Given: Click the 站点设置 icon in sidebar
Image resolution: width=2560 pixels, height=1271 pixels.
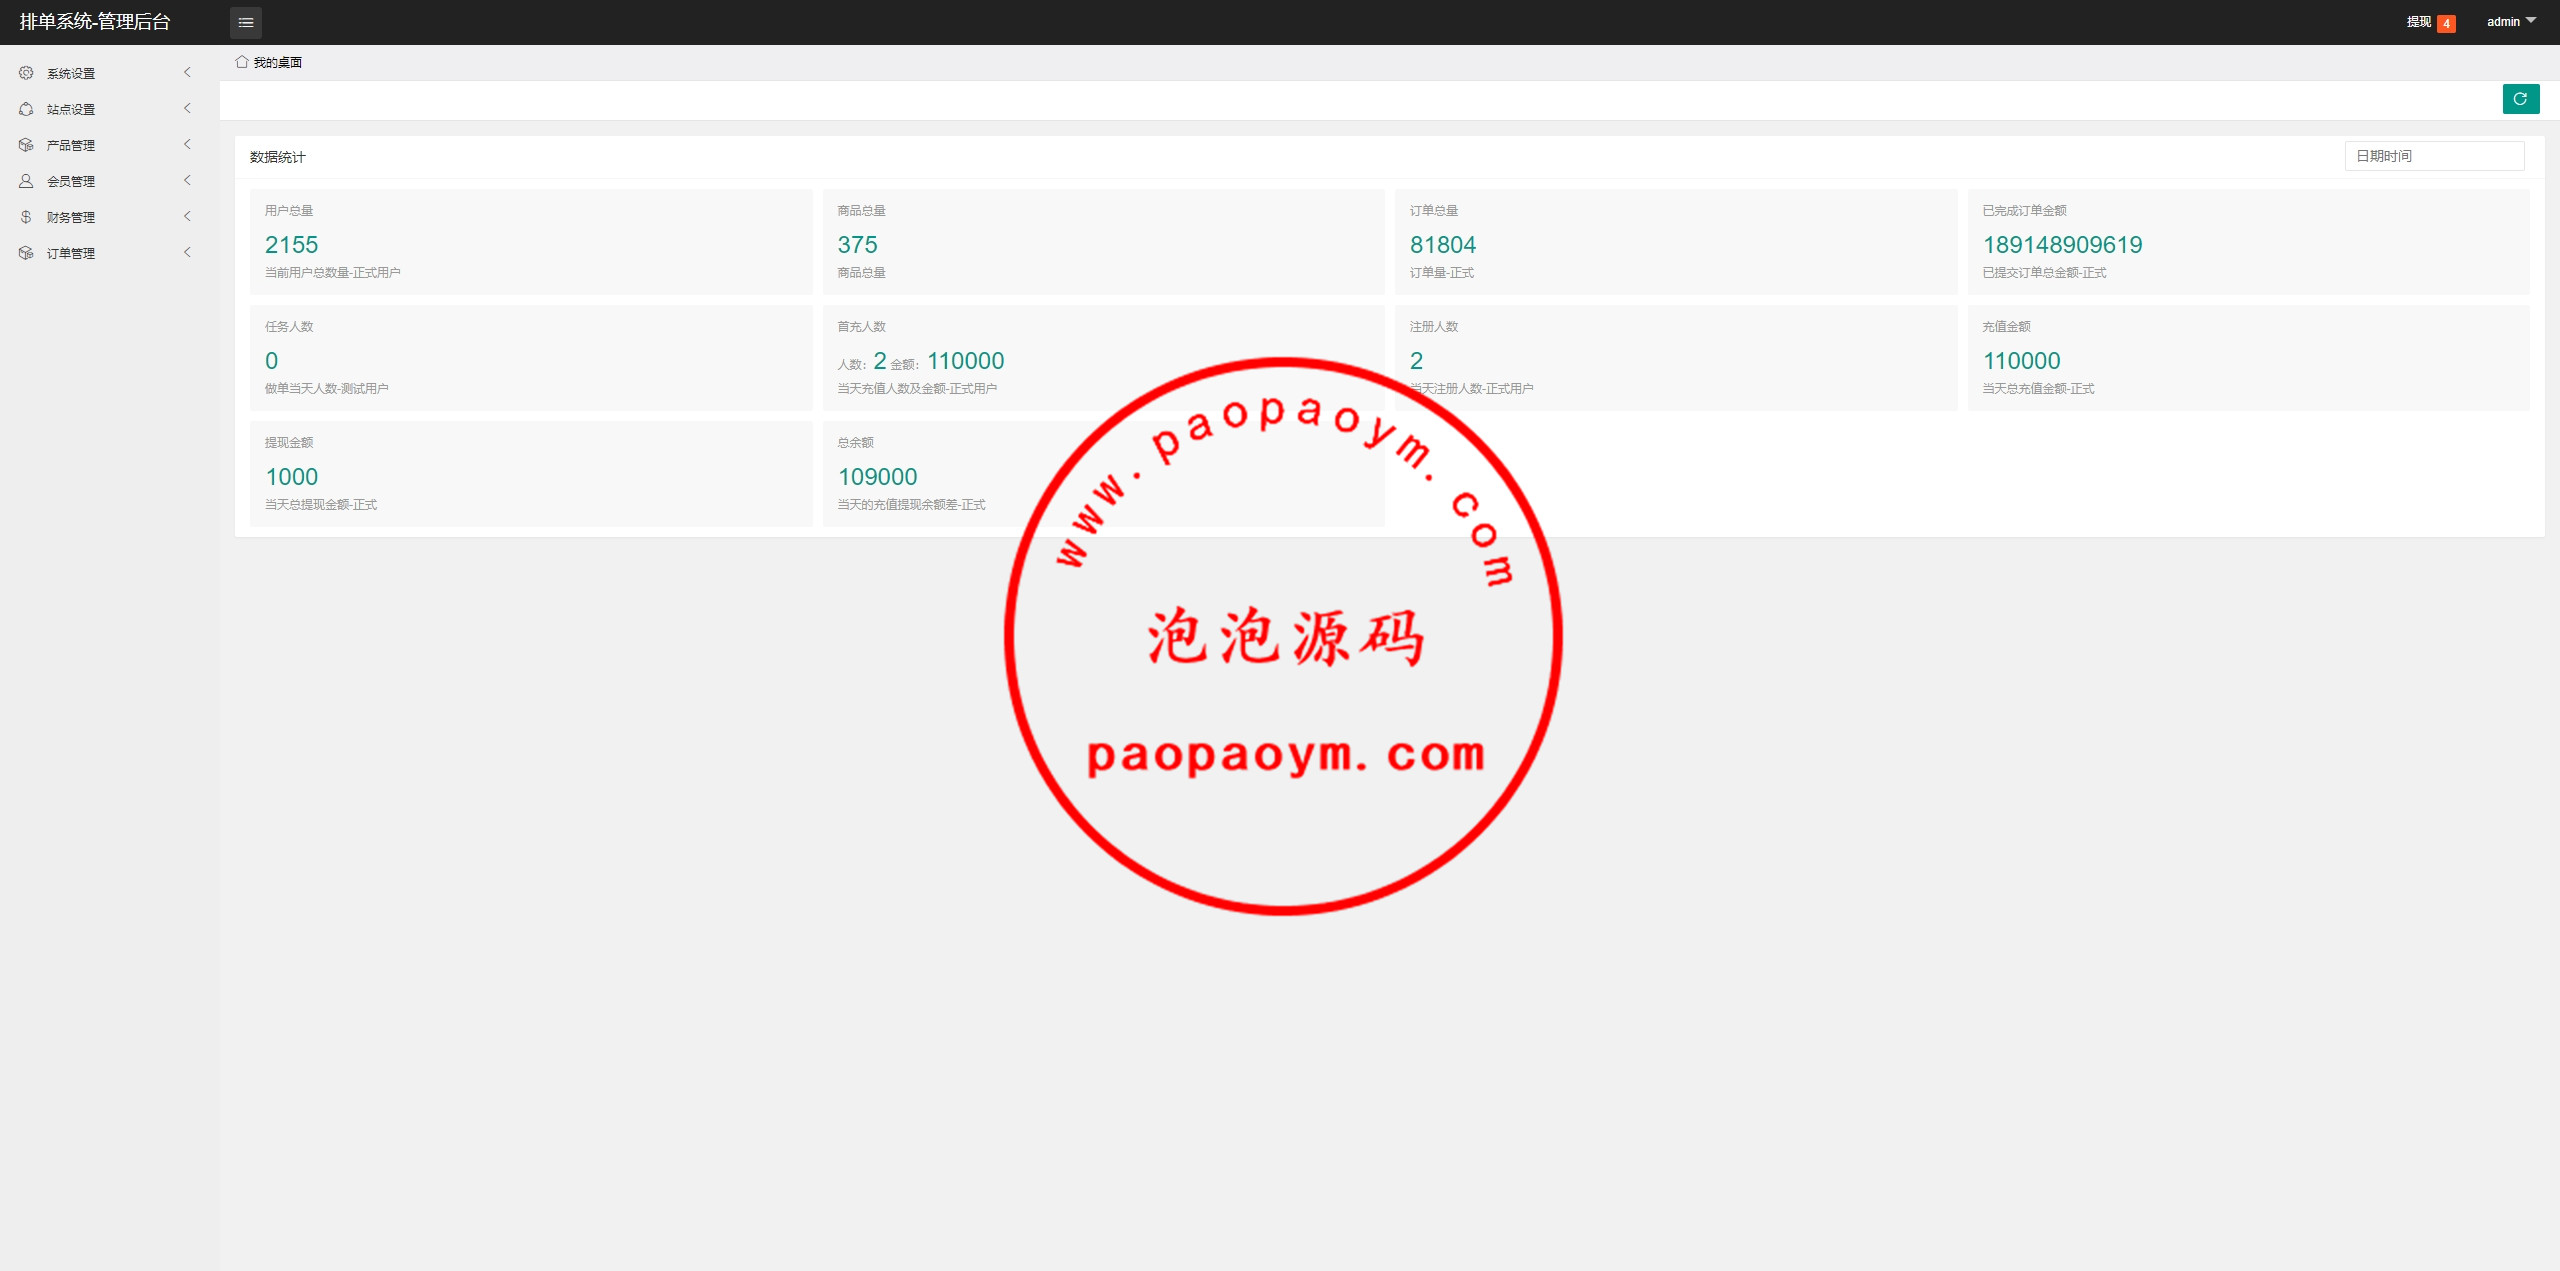Looking at the screenshot, I should [x=26, y=109].
